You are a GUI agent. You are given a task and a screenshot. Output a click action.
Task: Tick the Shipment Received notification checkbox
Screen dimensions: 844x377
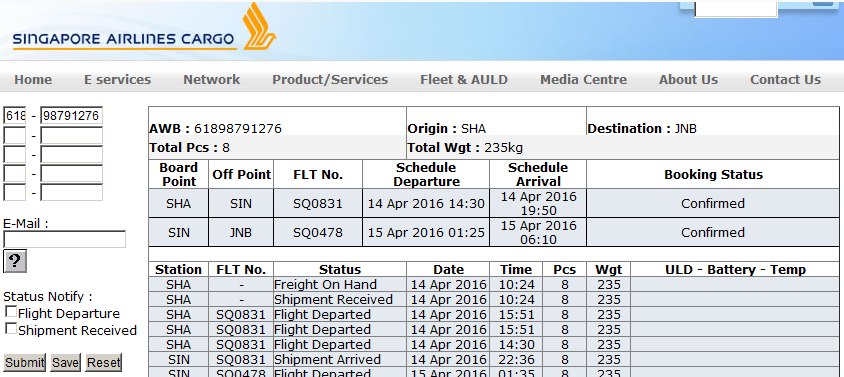point(11,329)
